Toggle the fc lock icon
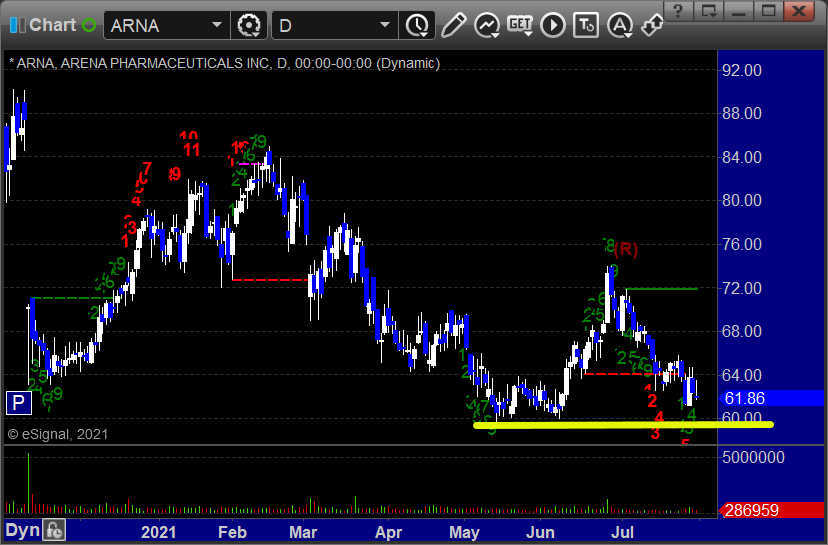 pos(54,530)
